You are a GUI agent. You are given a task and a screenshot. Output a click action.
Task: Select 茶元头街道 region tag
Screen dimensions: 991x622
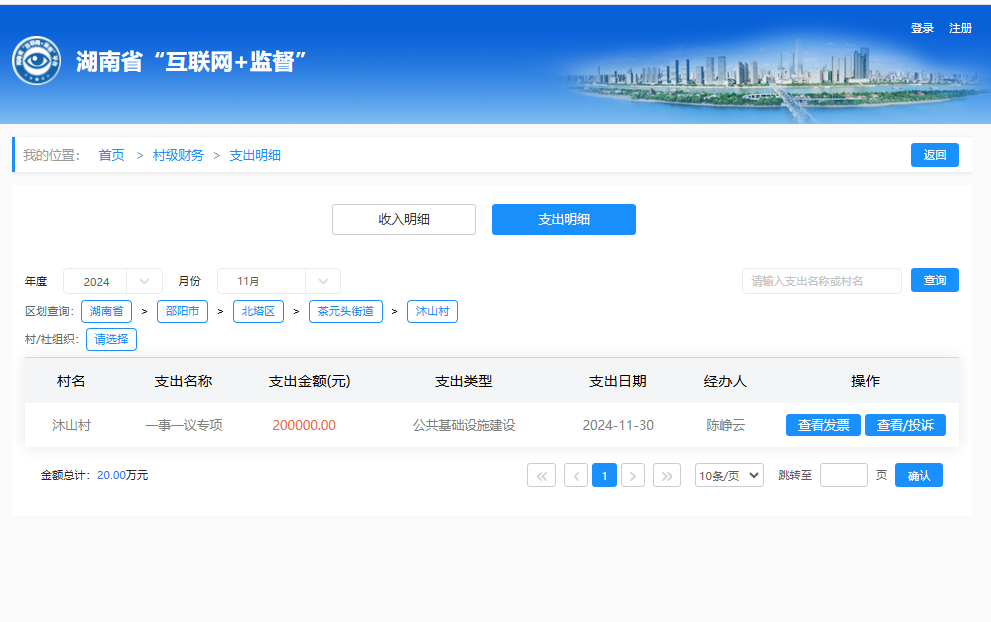(x=346, y=311)
